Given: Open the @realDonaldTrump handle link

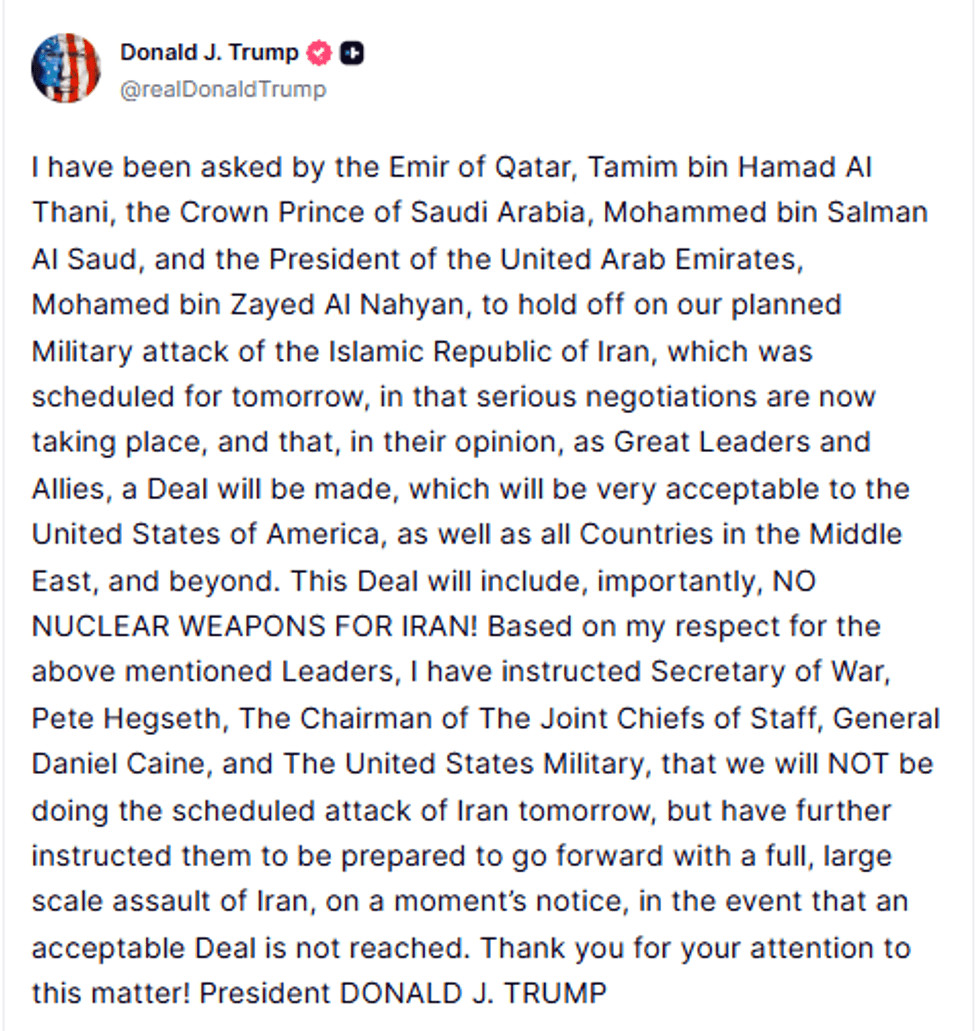Looking at the screenshot, I should [223, 89].
